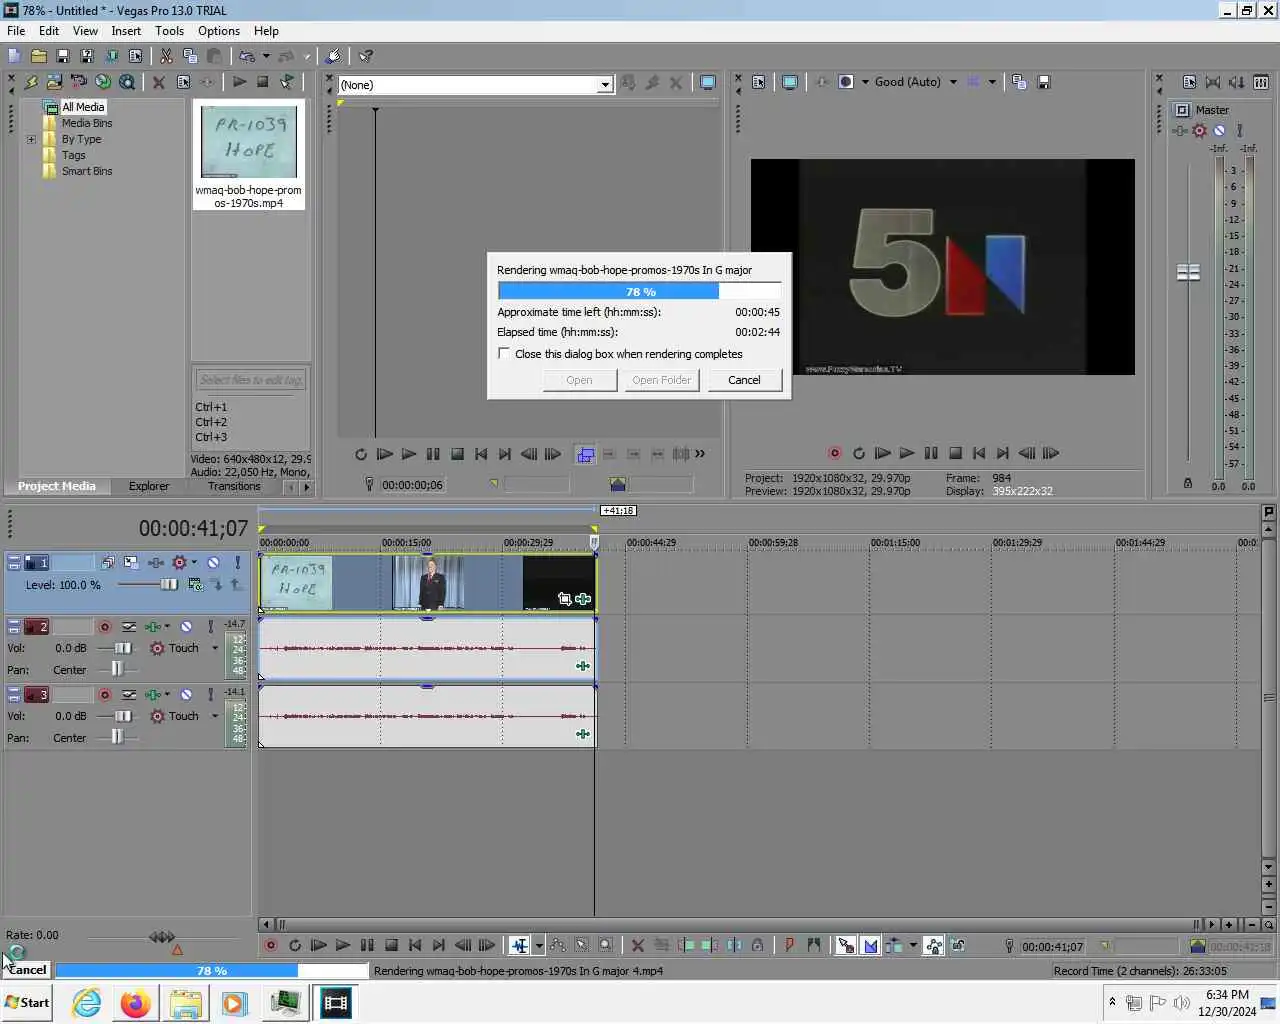Click the Cut scissors icon in toolbar
The width and height of the screenshot is (1280, 1024).
point(166,56)
